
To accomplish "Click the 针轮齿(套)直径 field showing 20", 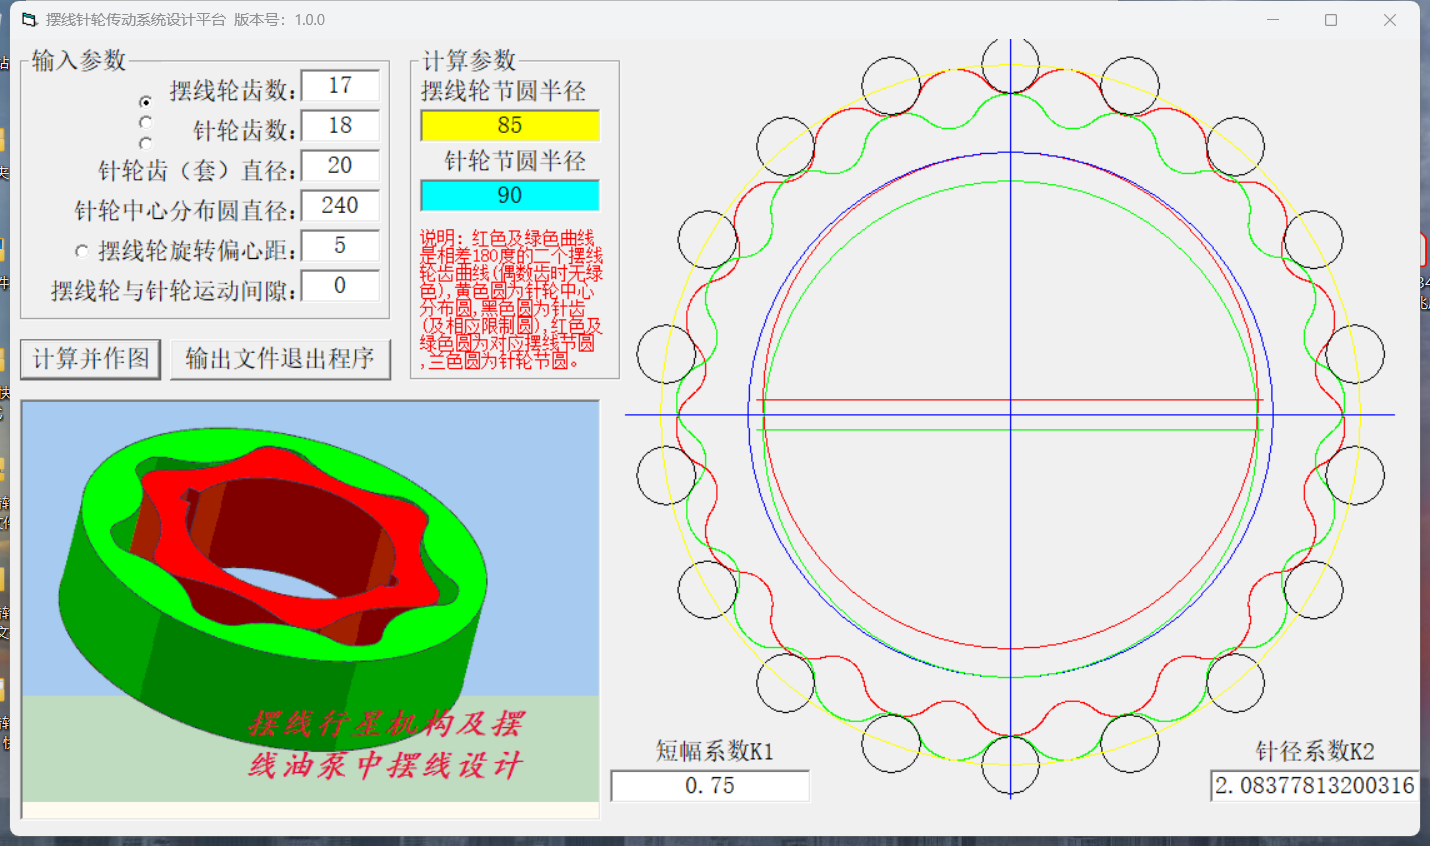I will coord(340,166).
